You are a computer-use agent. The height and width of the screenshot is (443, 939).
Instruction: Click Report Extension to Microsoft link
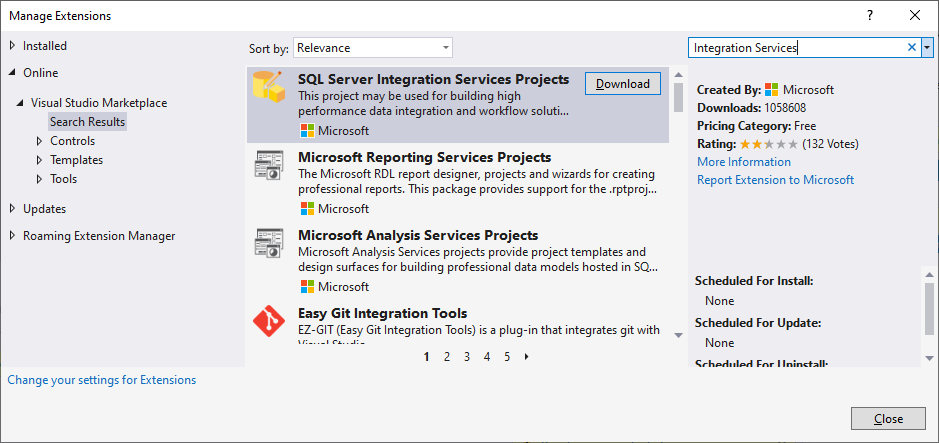pyautogui.click(x=775, y=180)
